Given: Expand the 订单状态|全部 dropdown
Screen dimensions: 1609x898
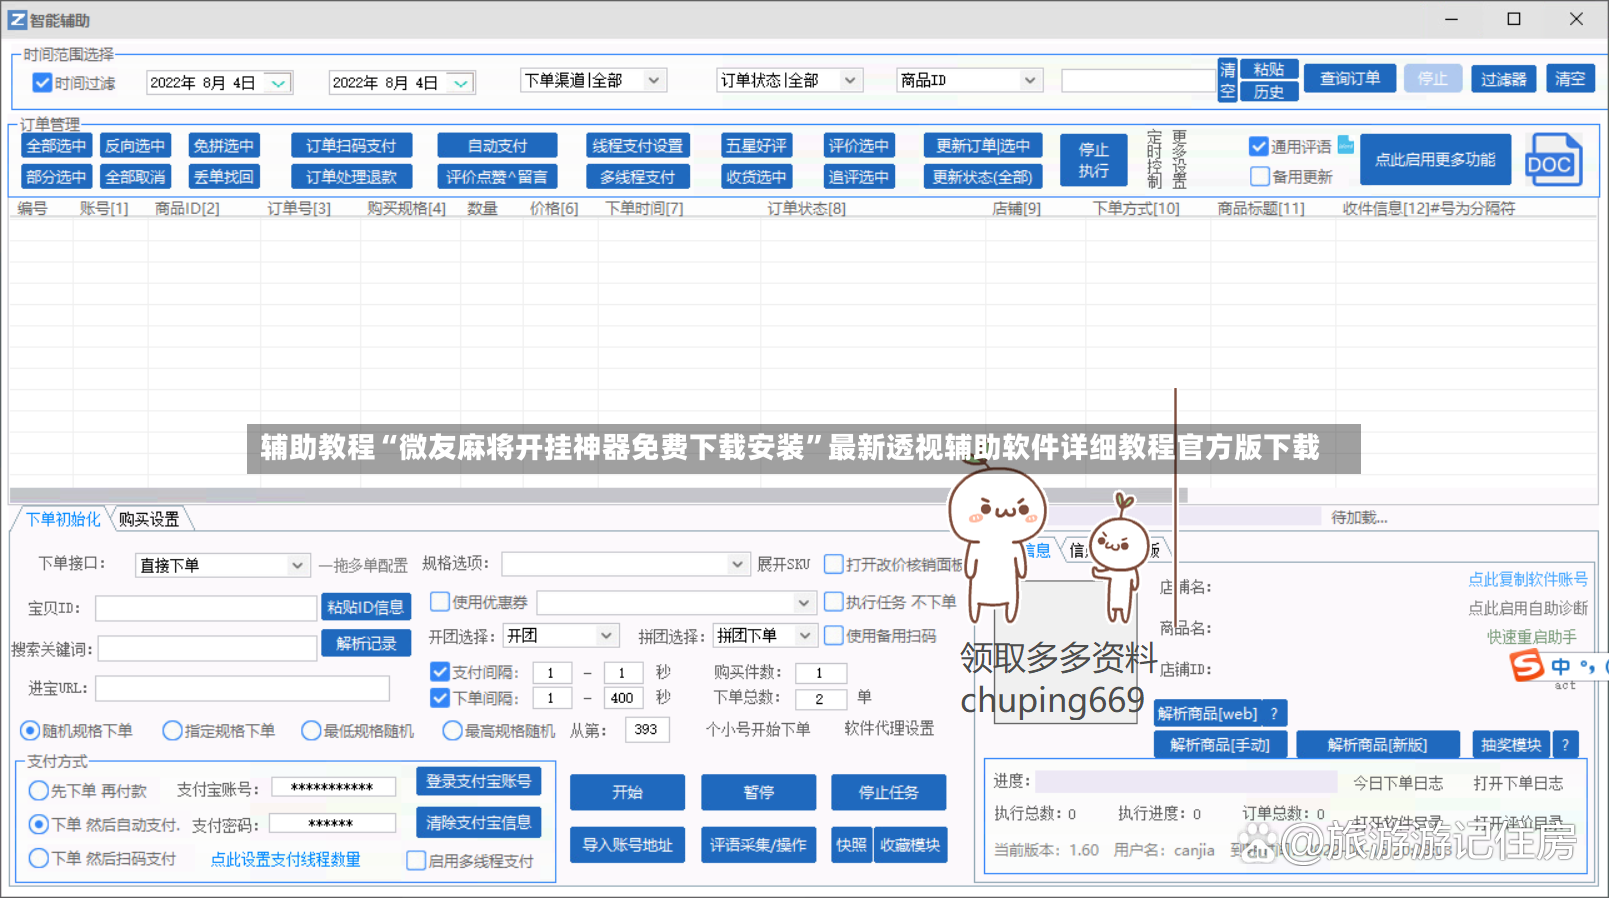Looking at the screenshot, I should [850, 80].
